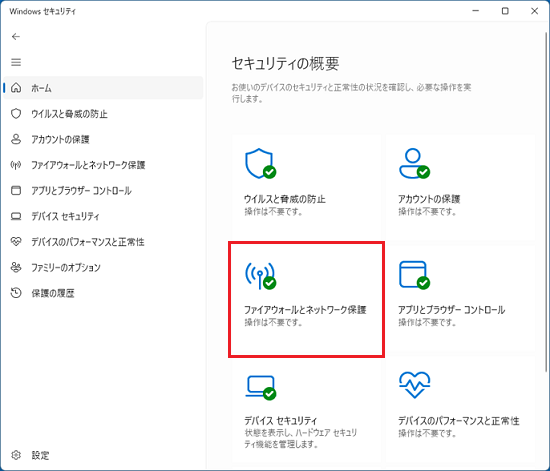Screen dimensions: 550x471
Task: Open ウイルスと脅威の防止 in the sidebar
Action: point(103,114)
